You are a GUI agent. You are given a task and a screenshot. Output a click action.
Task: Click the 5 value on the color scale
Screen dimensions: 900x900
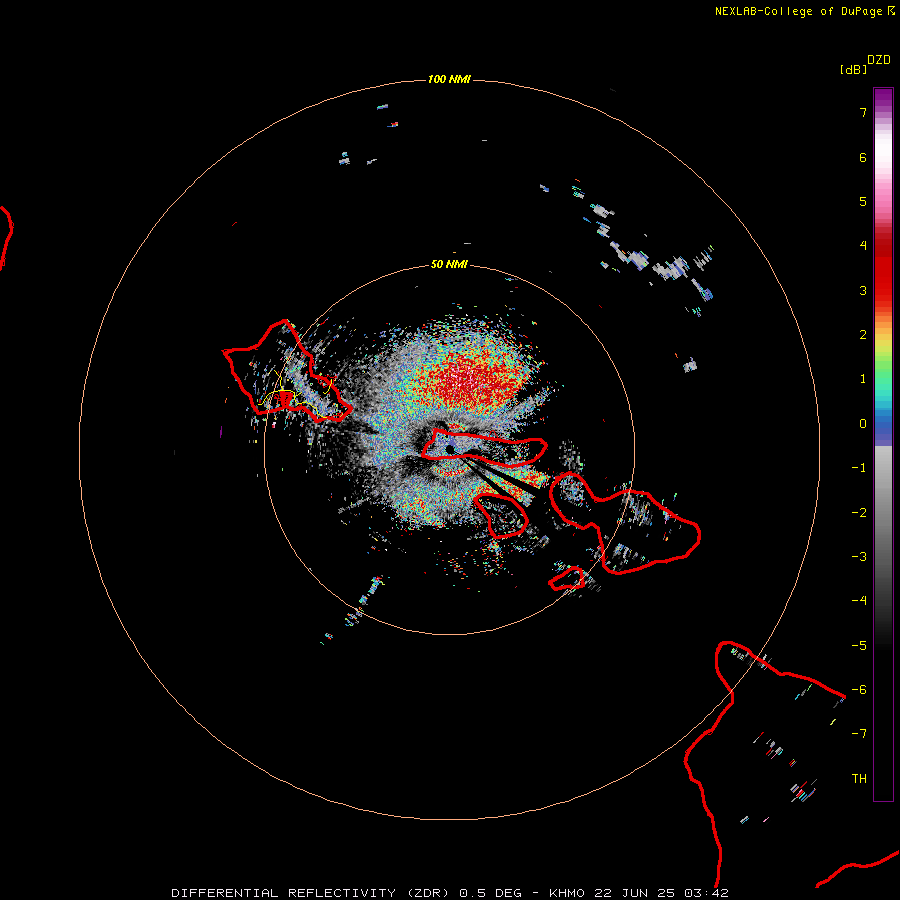(x=863, y=201)
